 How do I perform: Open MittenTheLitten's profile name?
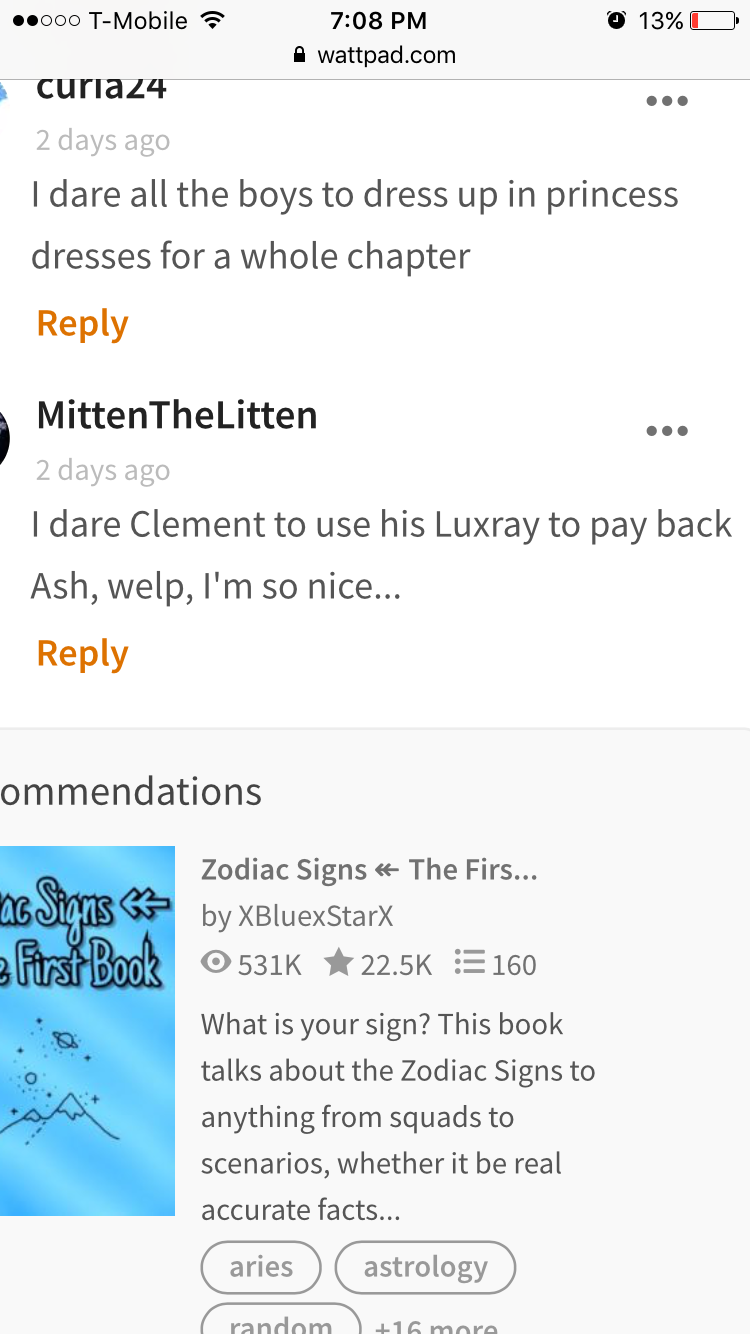pos(177,415)
